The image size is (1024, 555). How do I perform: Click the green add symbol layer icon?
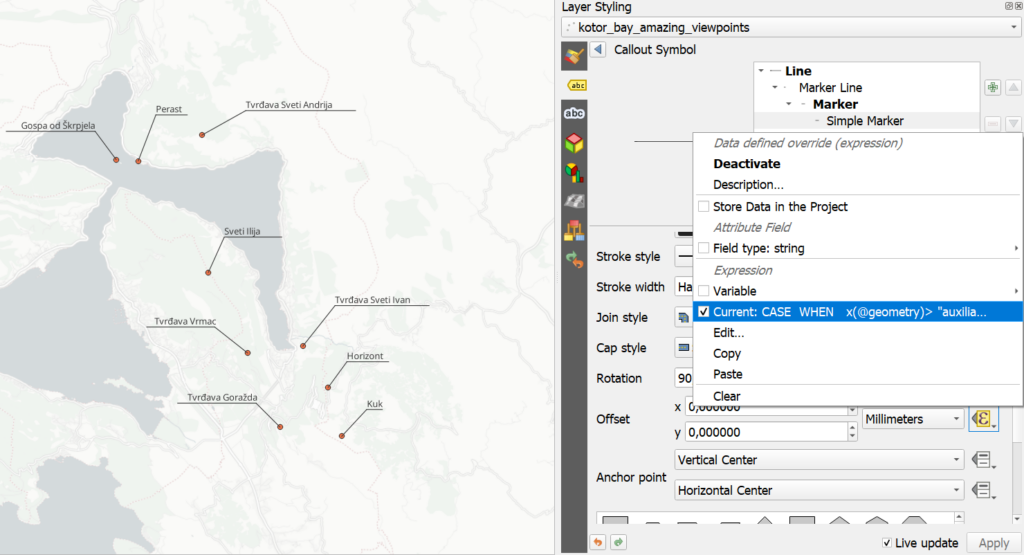(x=993, y=87)
